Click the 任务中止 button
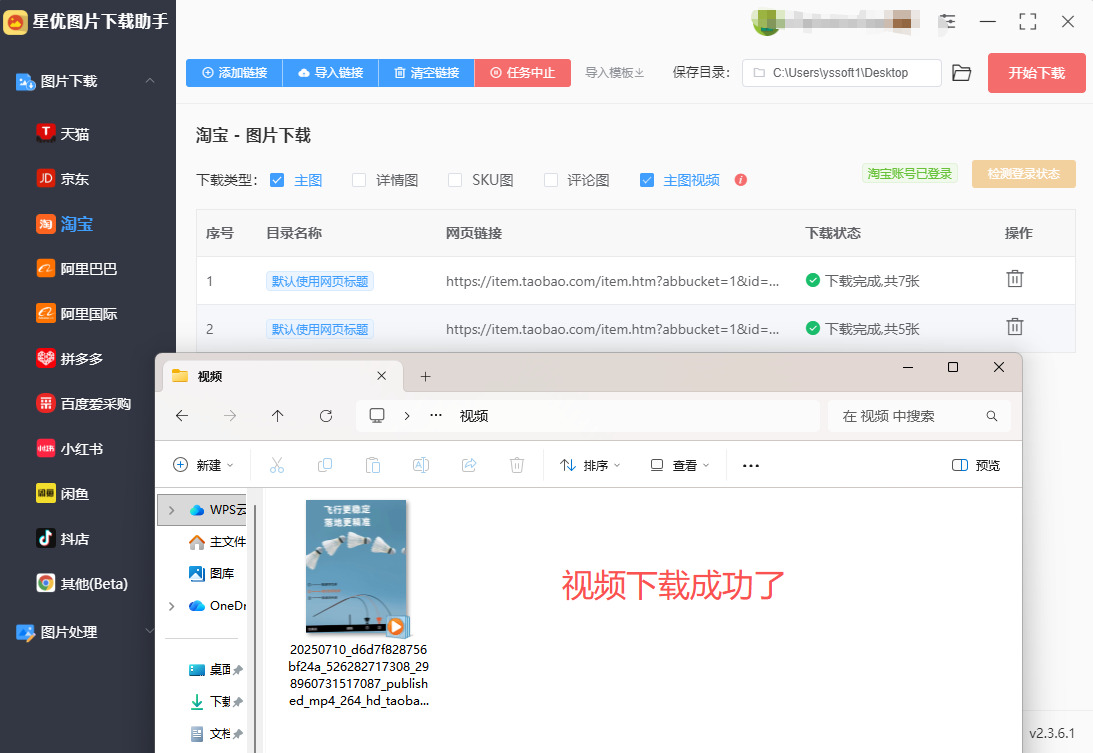This screenshot has height=753, width=1093. click(523, 73)
